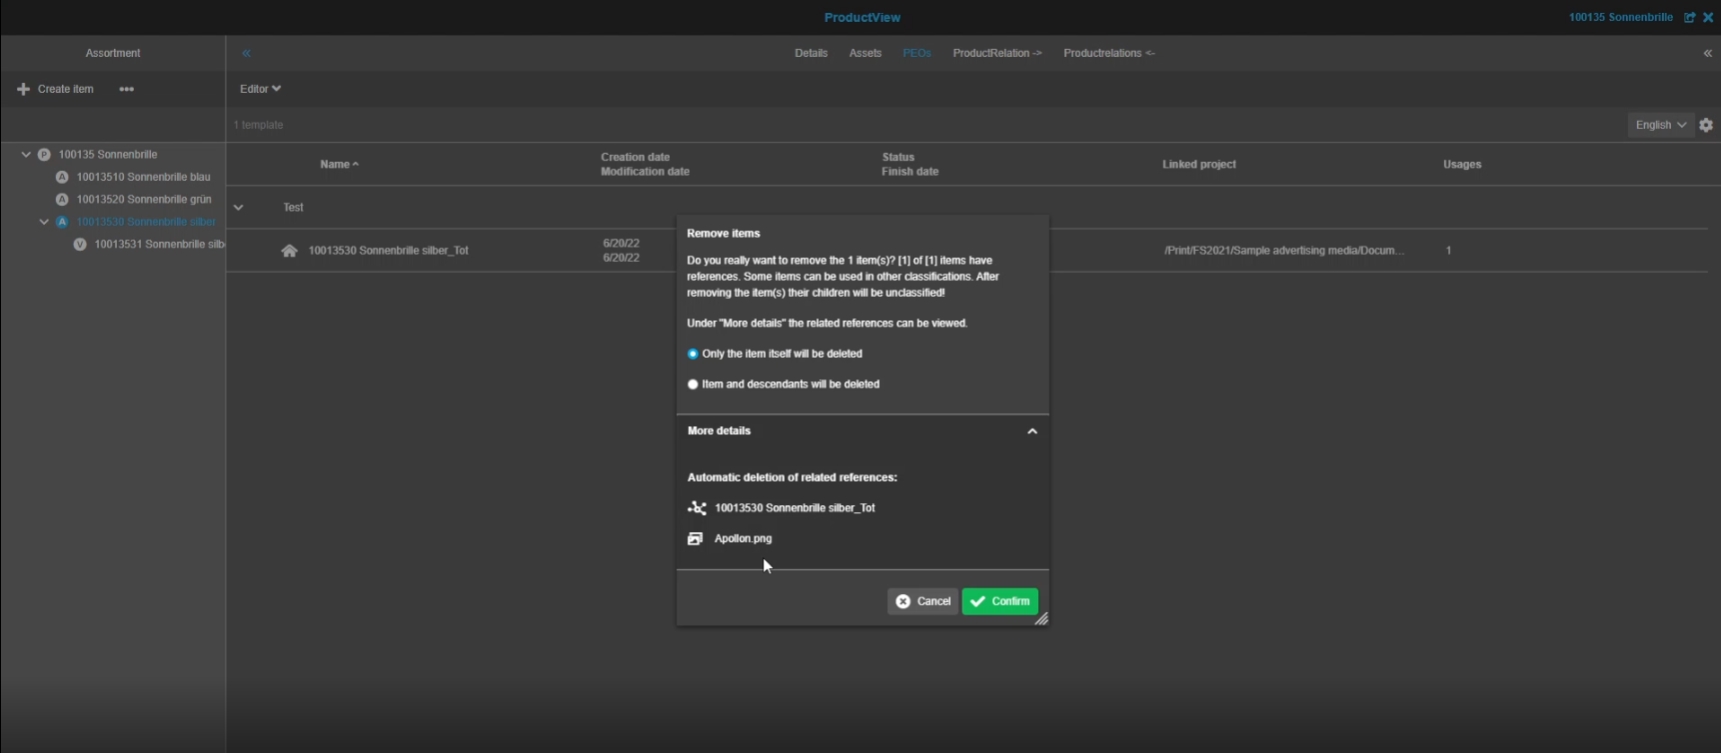
Task: Click the settings gear icon next to English
Action: point(1706,125)
